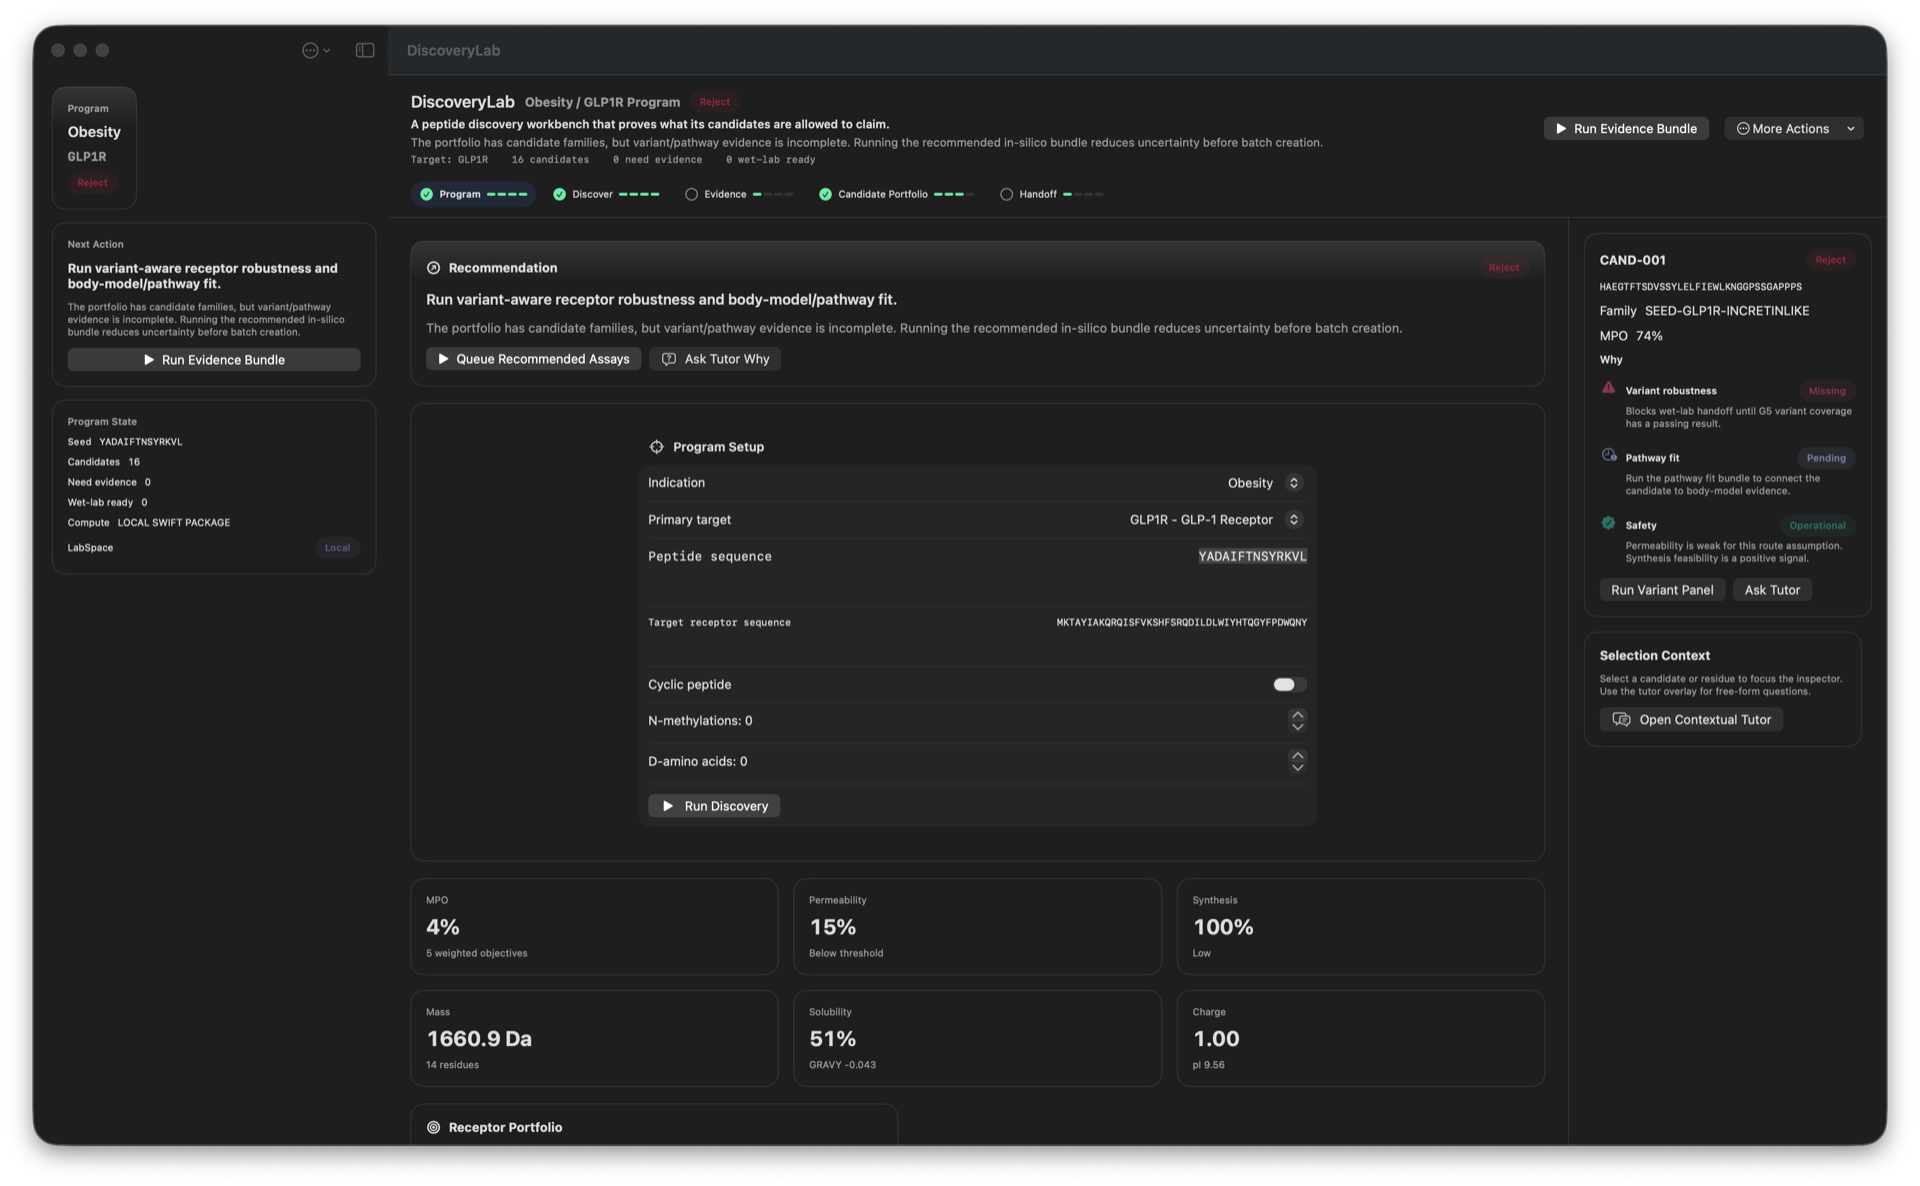Decrease the D-amino acids stepper
This screenshot has height=1186, width=1920.
[1297, 768]
